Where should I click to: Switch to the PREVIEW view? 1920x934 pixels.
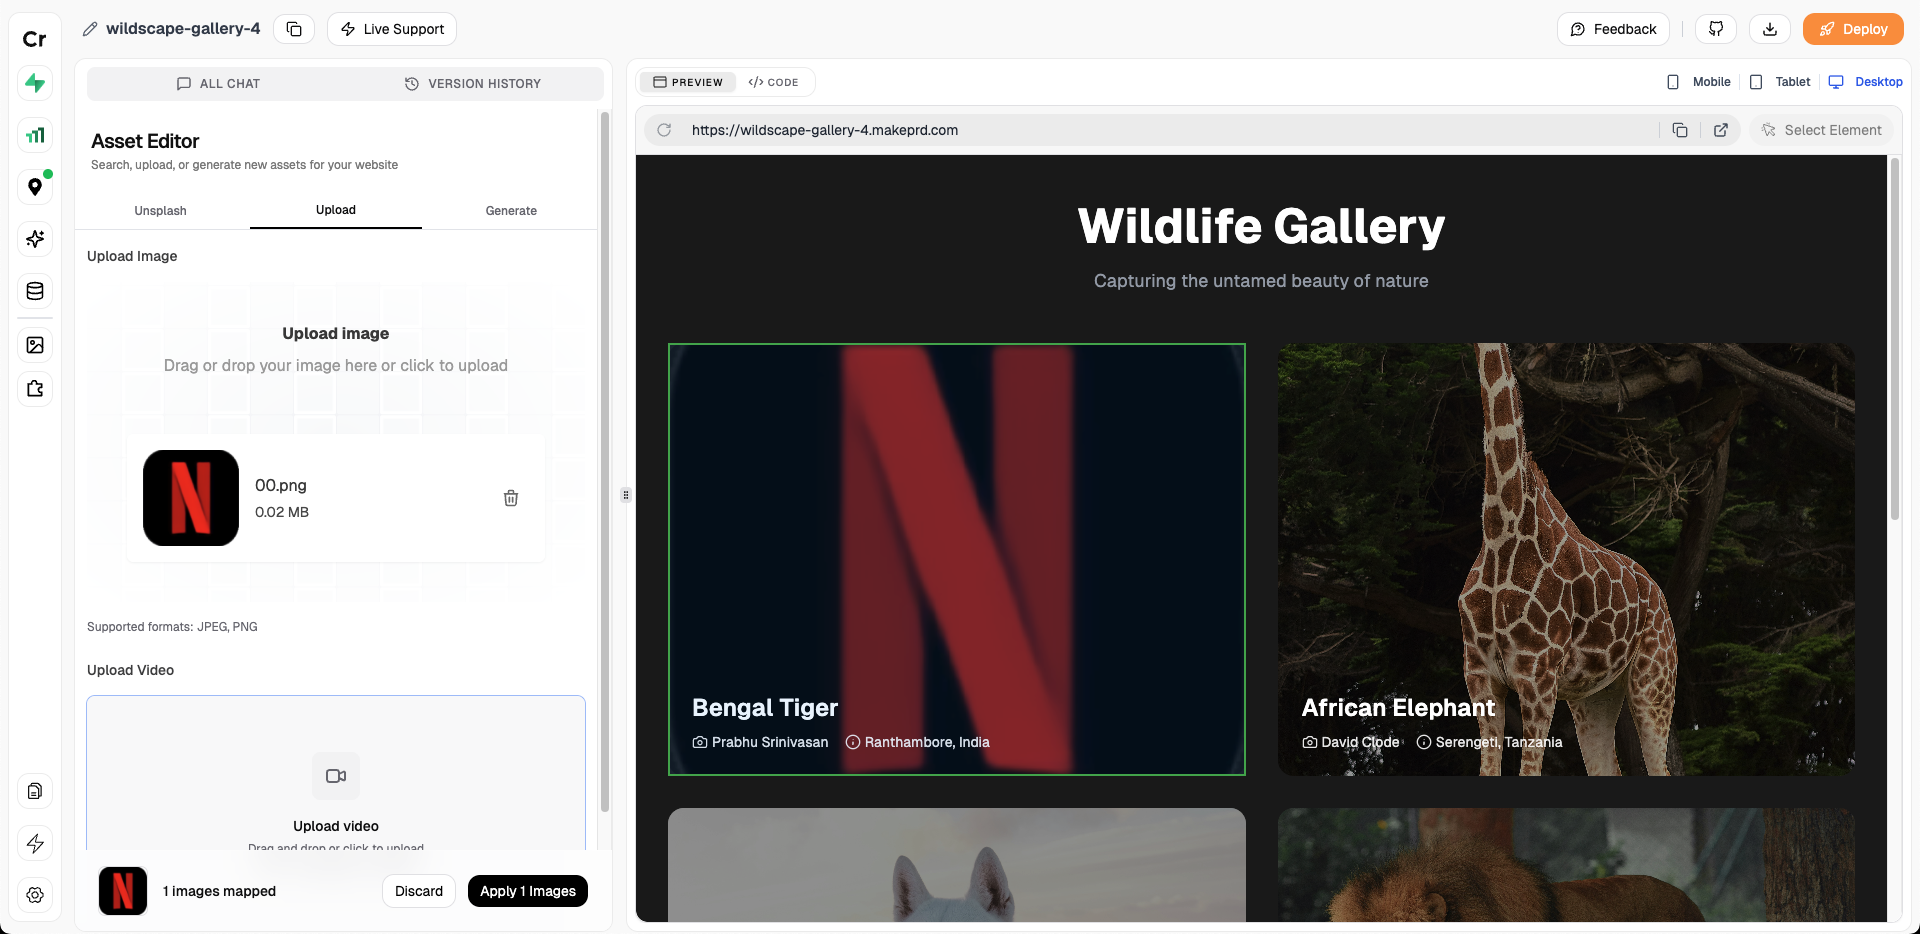[688, 82]
